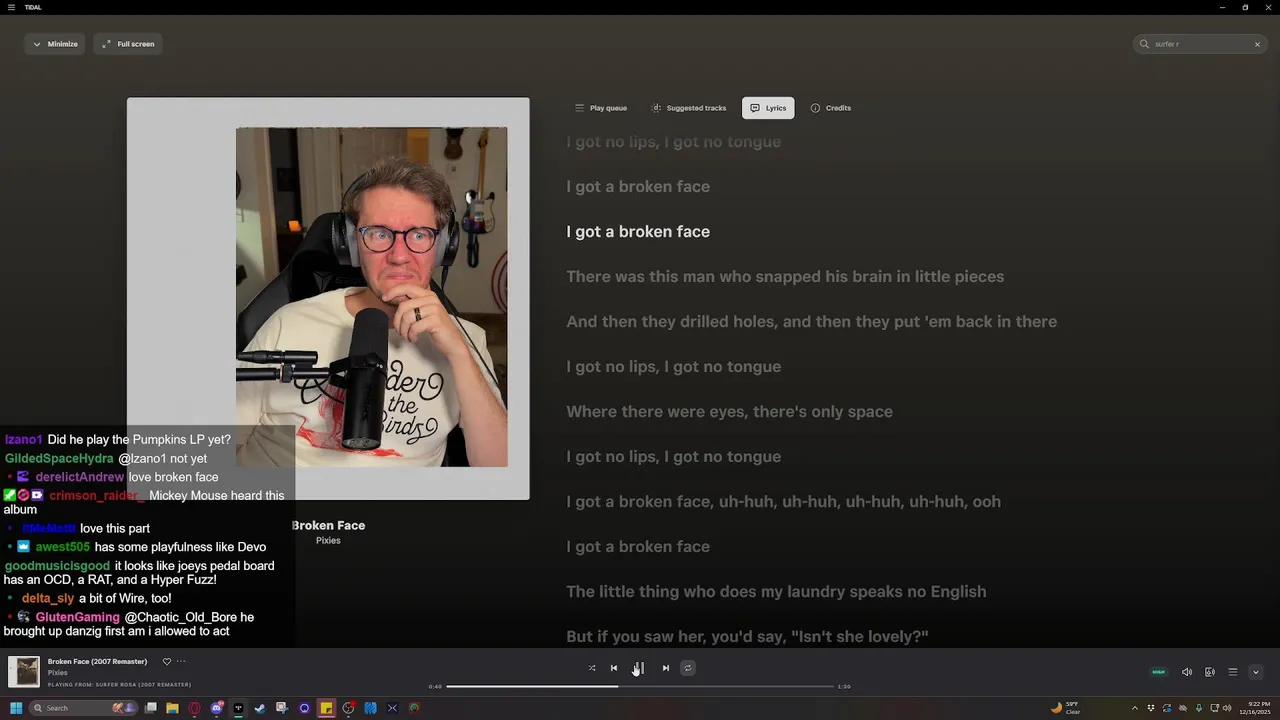
Task: Add Broken Face to favorites with heart icon
Action: click(x=167, y=661)
